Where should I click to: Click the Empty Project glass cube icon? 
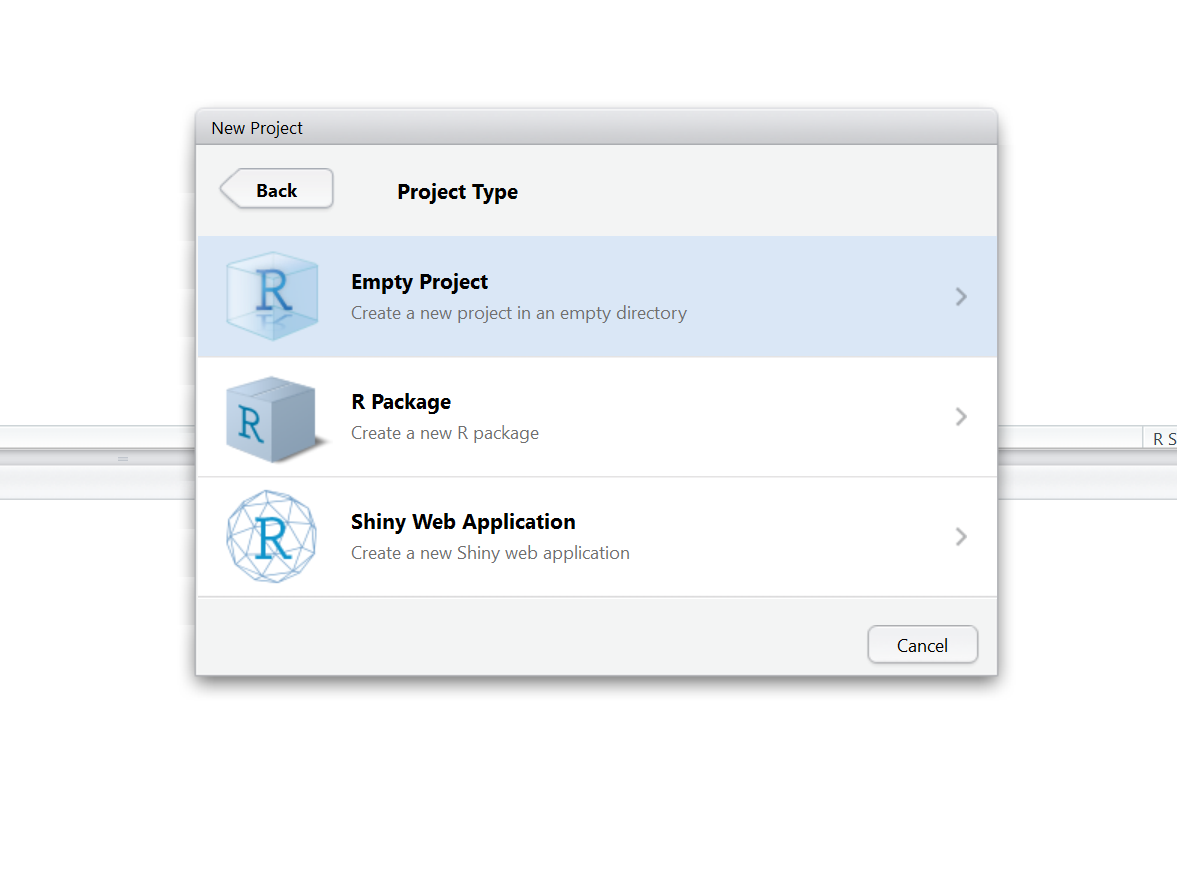[x=272, y=296]
